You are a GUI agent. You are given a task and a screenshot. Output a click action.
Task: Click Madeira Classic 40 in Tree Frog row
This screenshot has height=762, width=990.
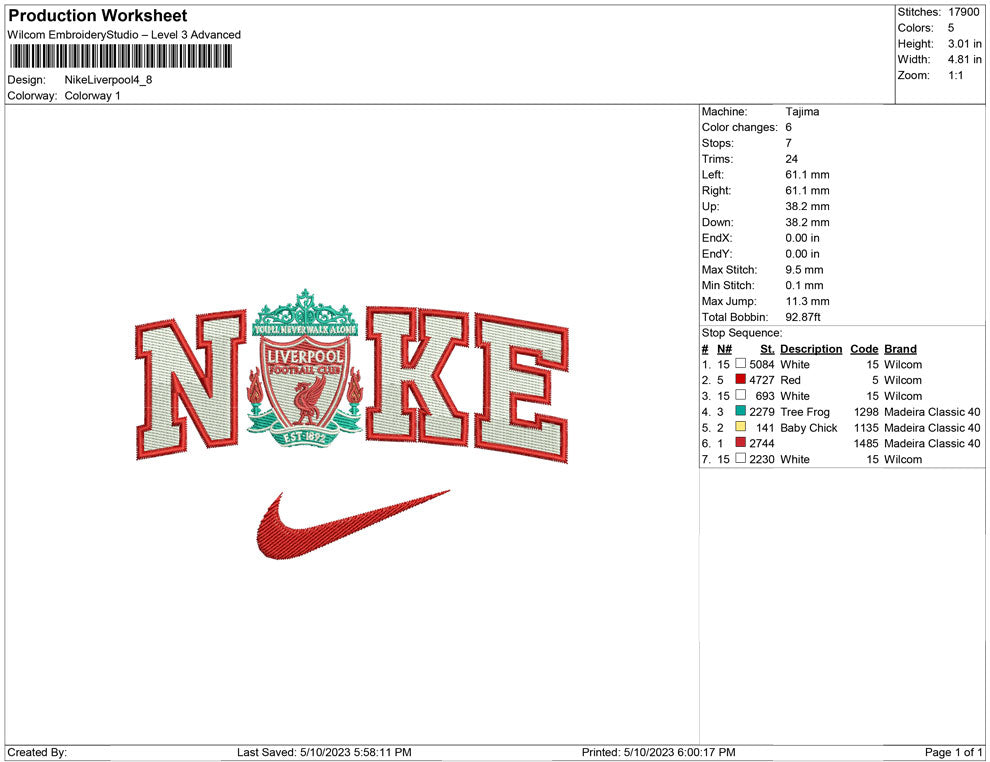coord(932,412)
